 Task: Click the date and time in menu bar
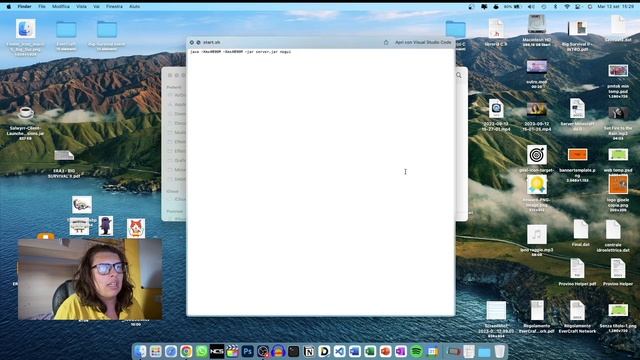[616, 7]
